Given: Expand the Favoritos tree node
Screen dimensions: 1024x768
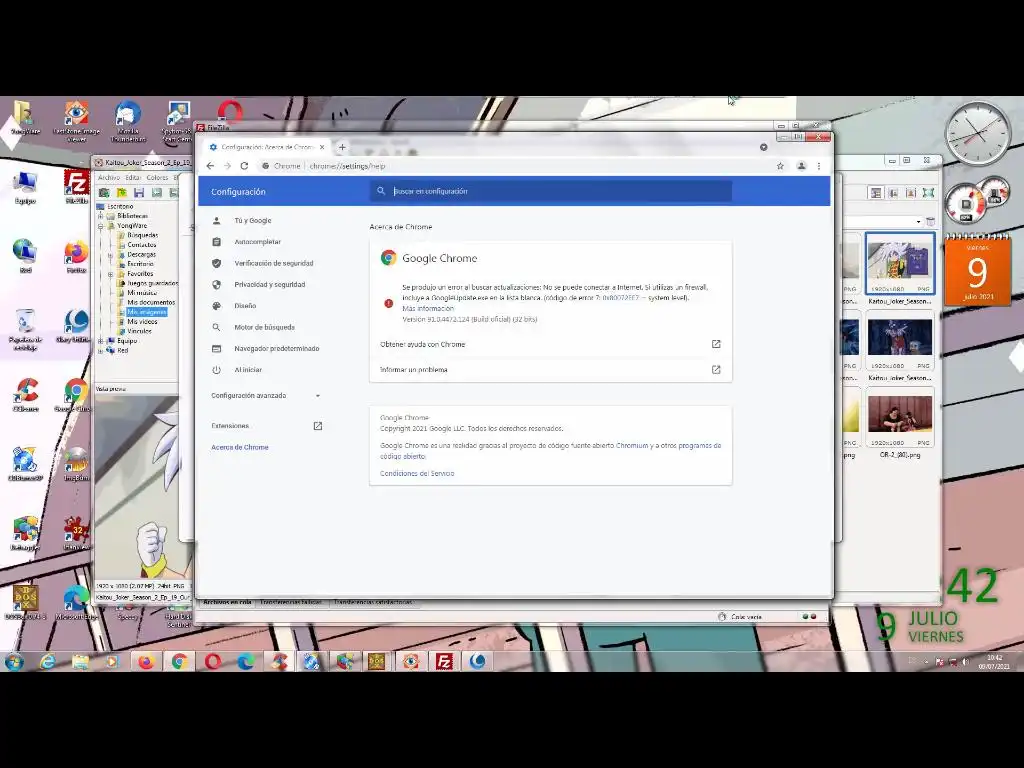Looking at the screenshot, I should click(x=110, y=274).
